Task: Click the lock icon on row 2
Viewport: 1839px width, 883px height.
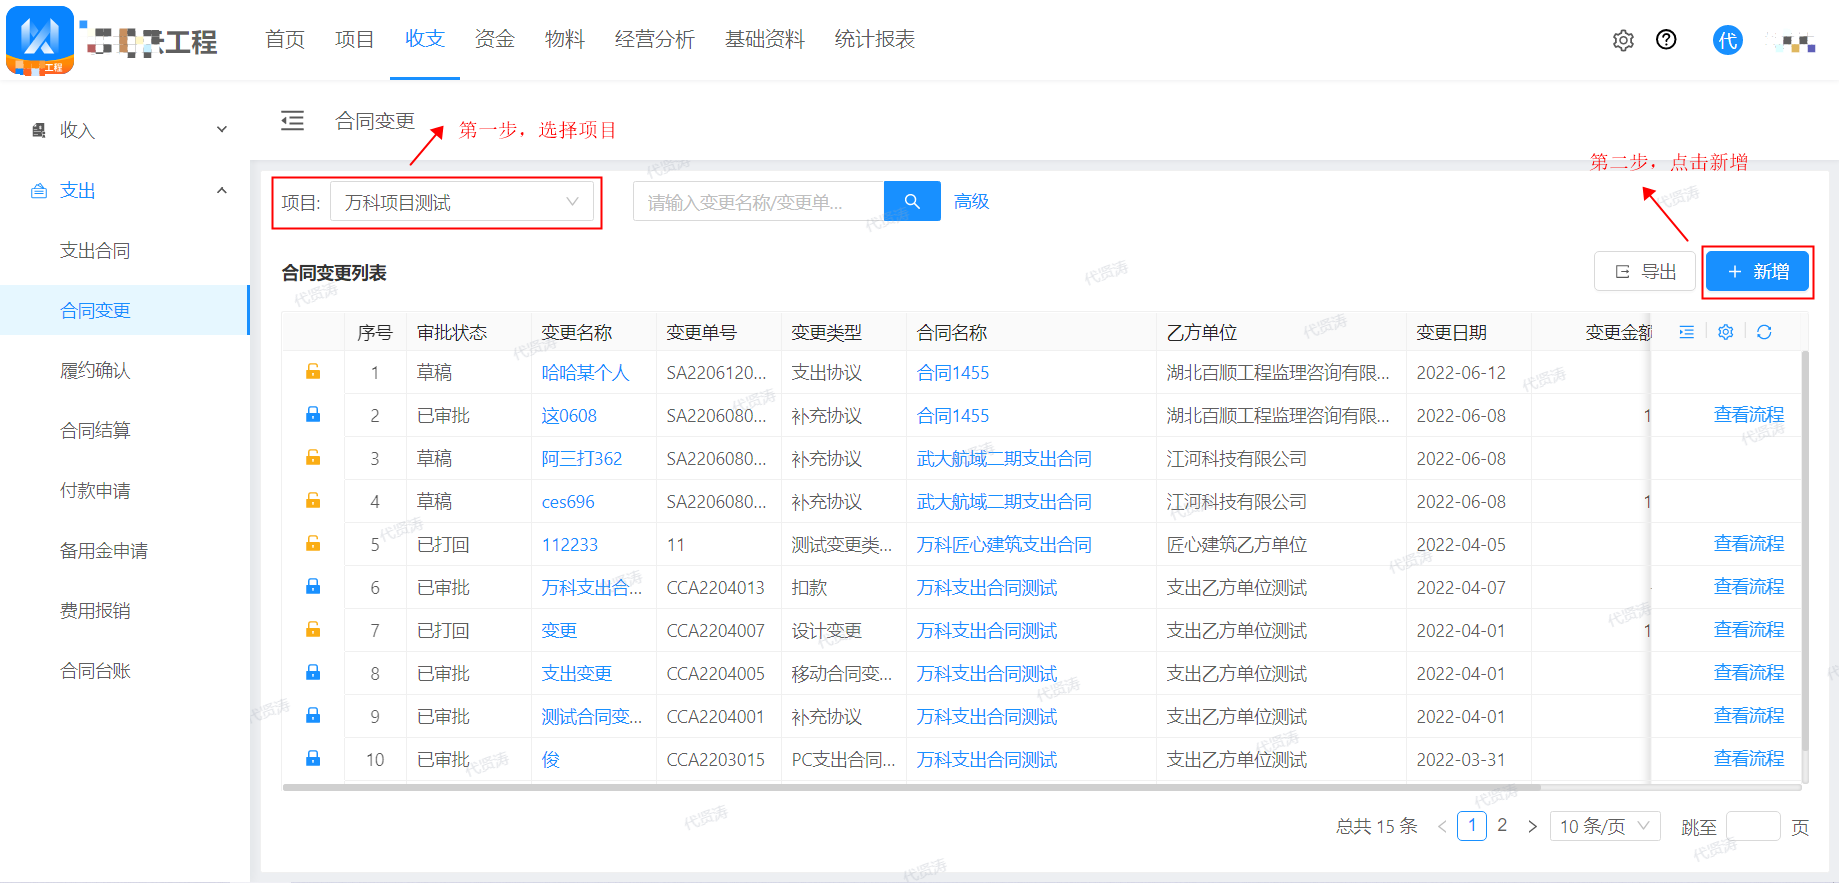Action: pyautogui.click(x=313, y=415)
